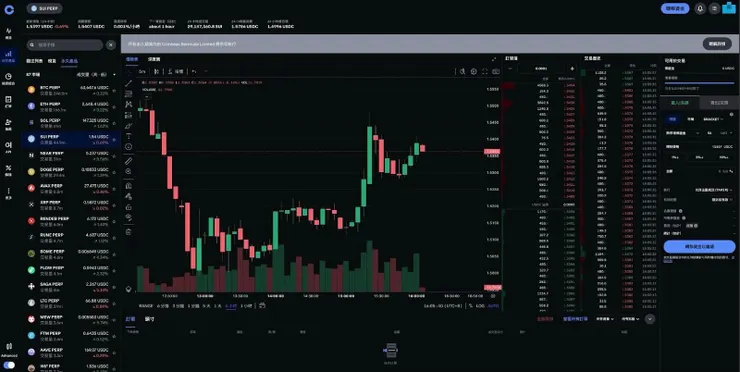Image resolution: width=740 pixels, height=372 pixels.
Task: Favorite ETH PERP with its star
Action: pos(114,107)
